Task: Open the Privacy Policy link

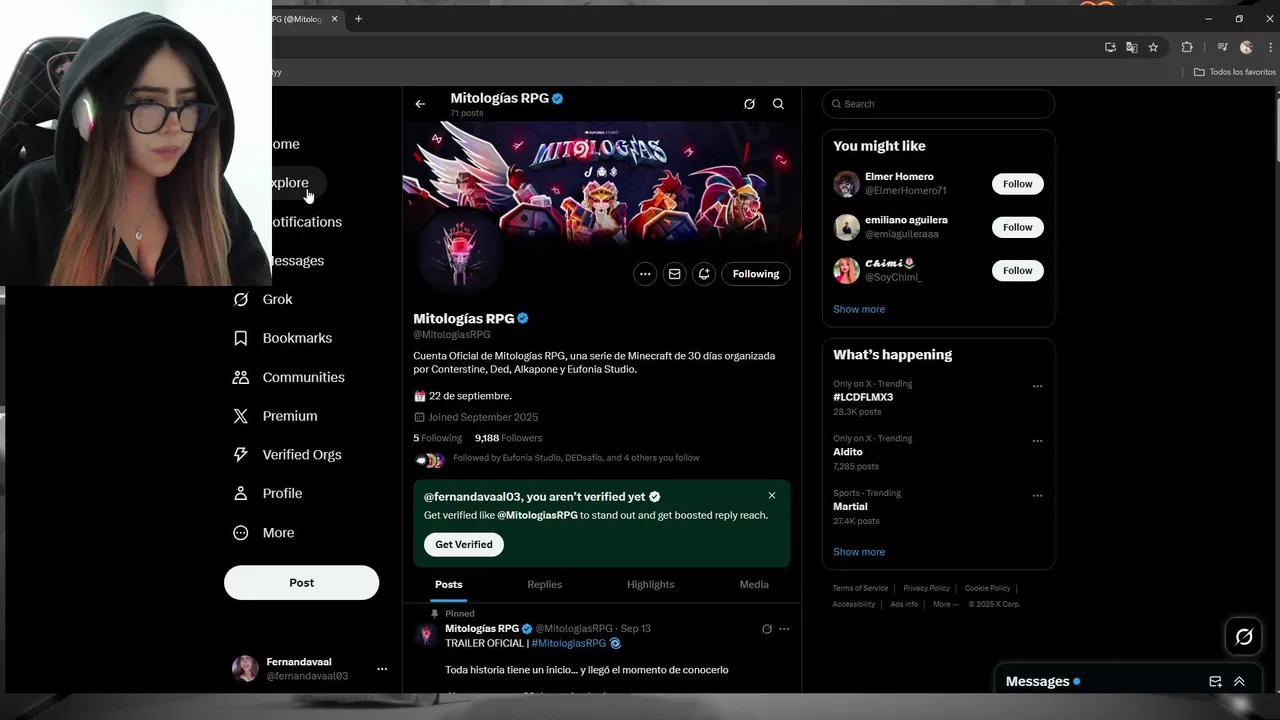Action: (x=927, y=588)
